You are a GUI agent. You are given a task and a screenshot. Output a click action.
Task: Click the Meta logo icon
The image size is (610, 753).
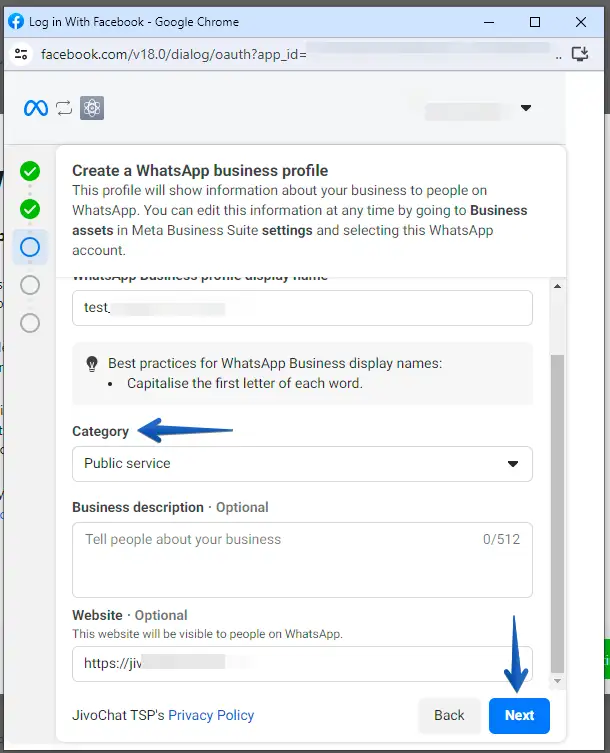(36, 108)
